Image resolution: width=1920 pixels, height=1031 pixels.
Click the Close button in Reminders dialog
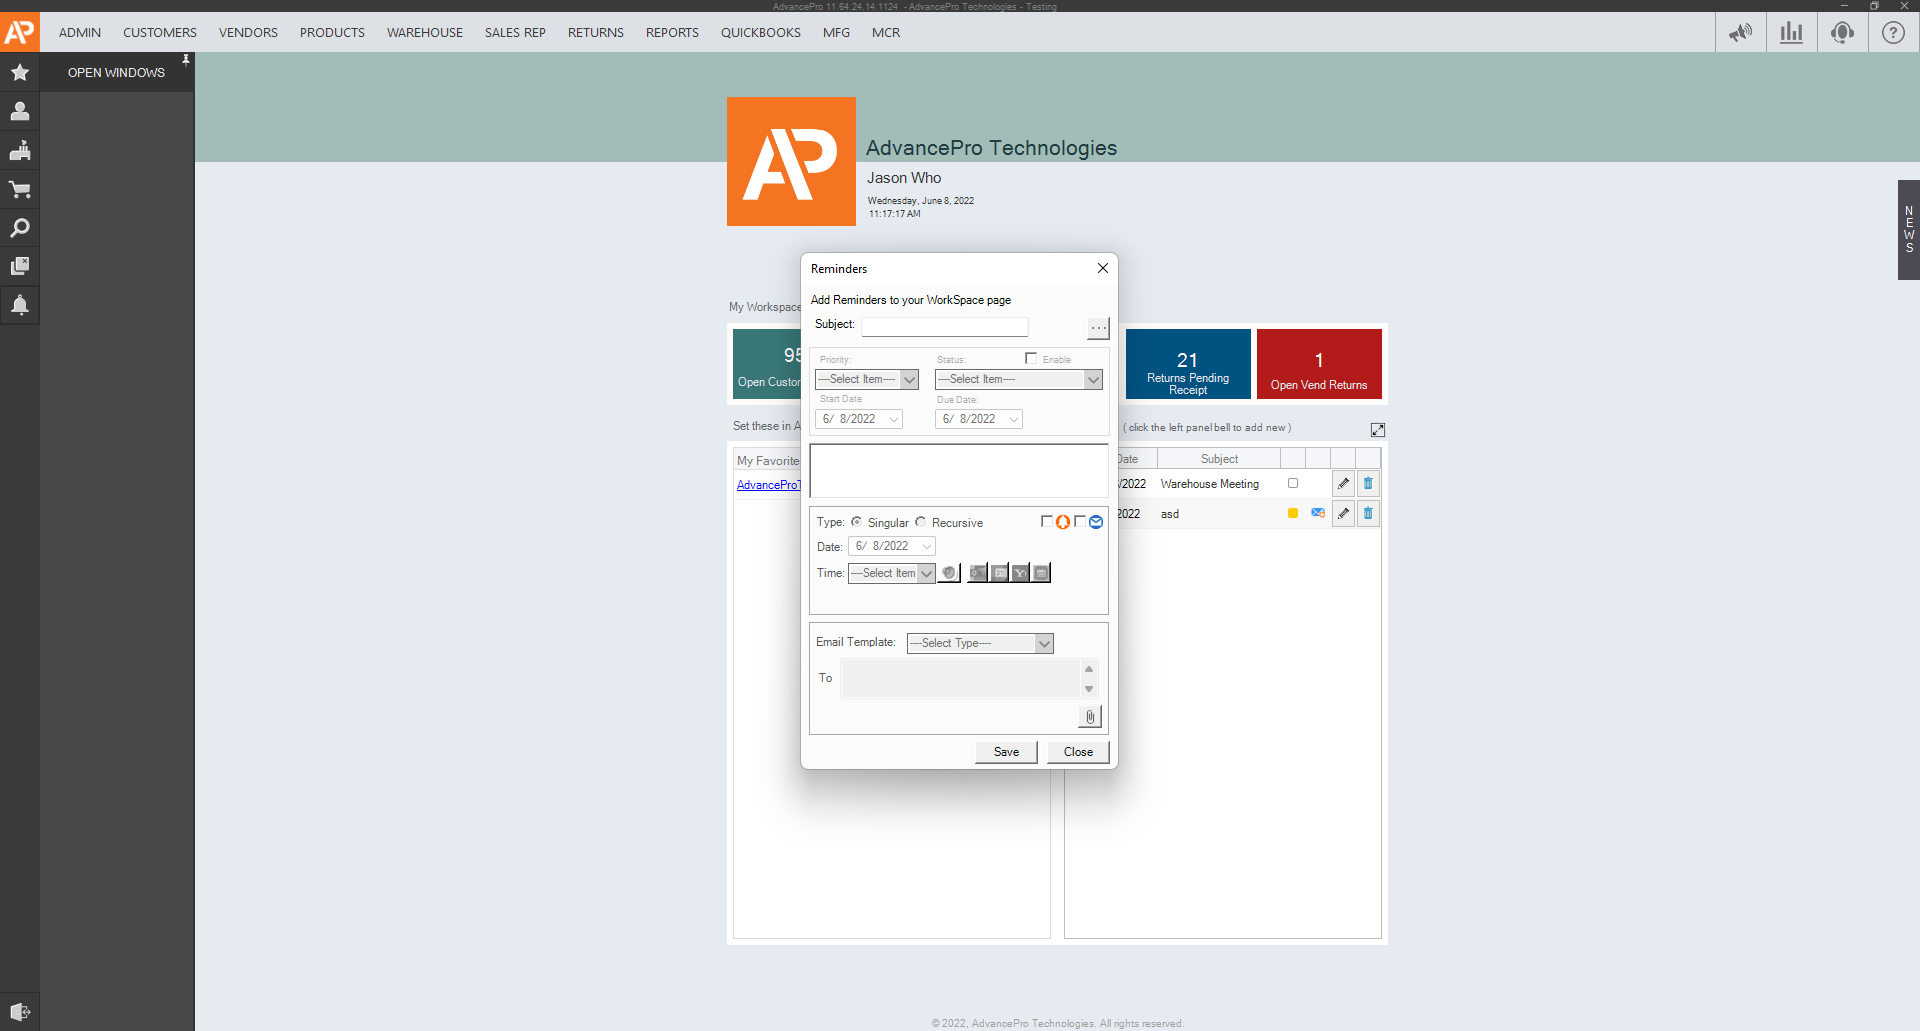1078,752
